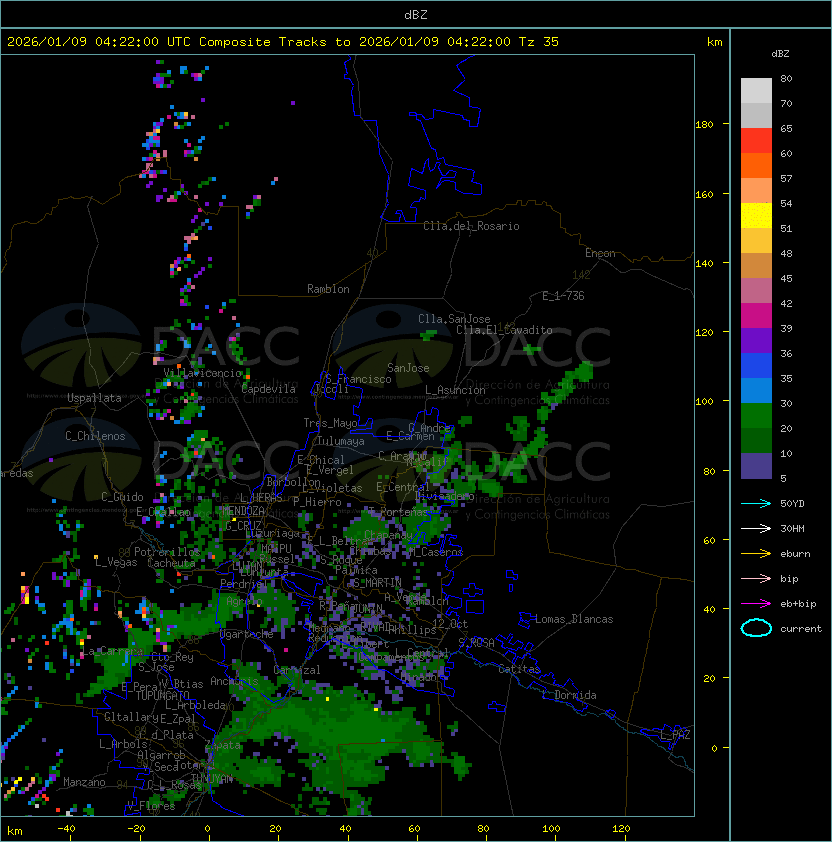Click the MENDOZA city label
This screenshot has width=832, height=842.
click(243, 511)
